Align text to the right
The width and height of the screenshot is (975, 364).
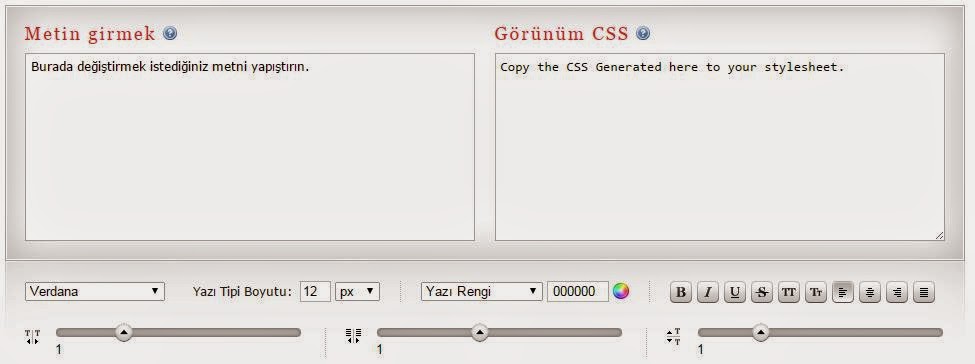pos(896,292)
